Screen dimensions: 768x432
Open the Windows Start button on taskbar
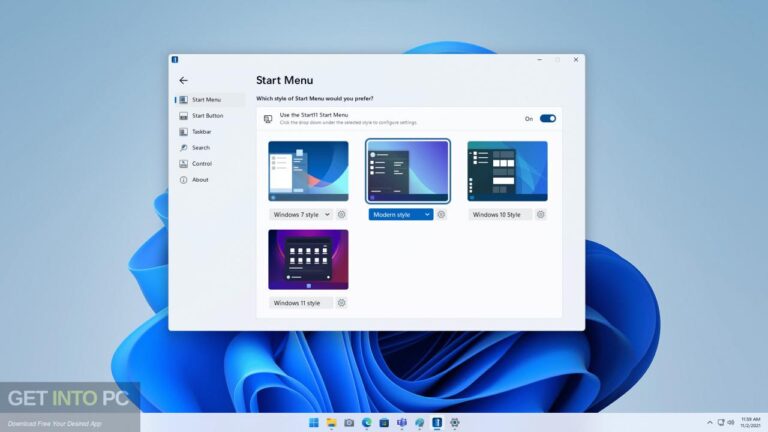[313, 423]
